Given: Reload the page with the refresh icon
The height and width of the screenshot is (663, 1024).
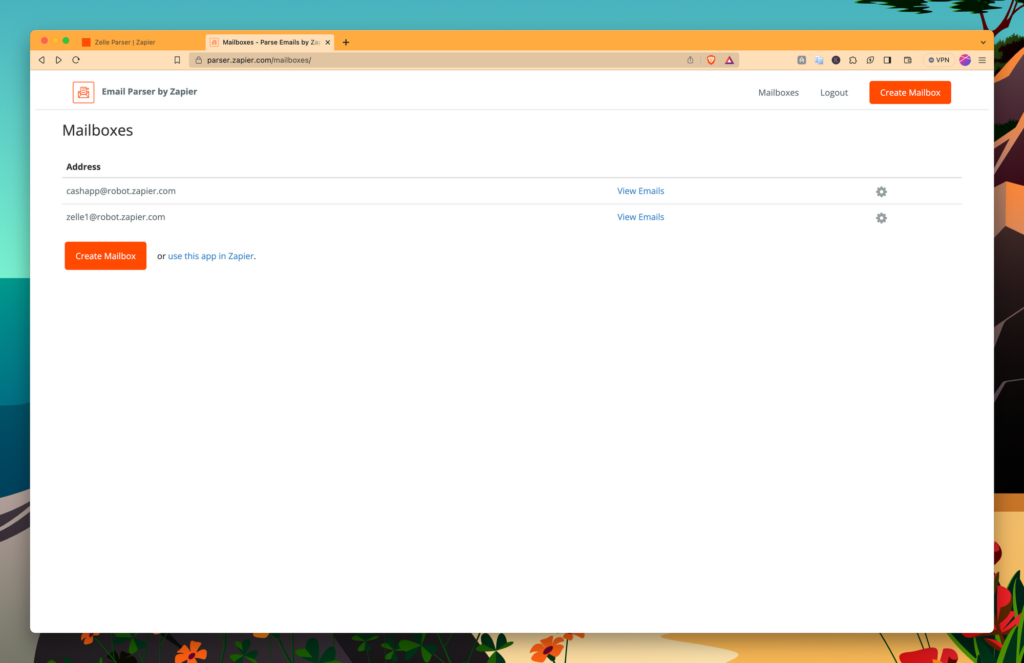Looking at the screenshot, I should 75,60.
